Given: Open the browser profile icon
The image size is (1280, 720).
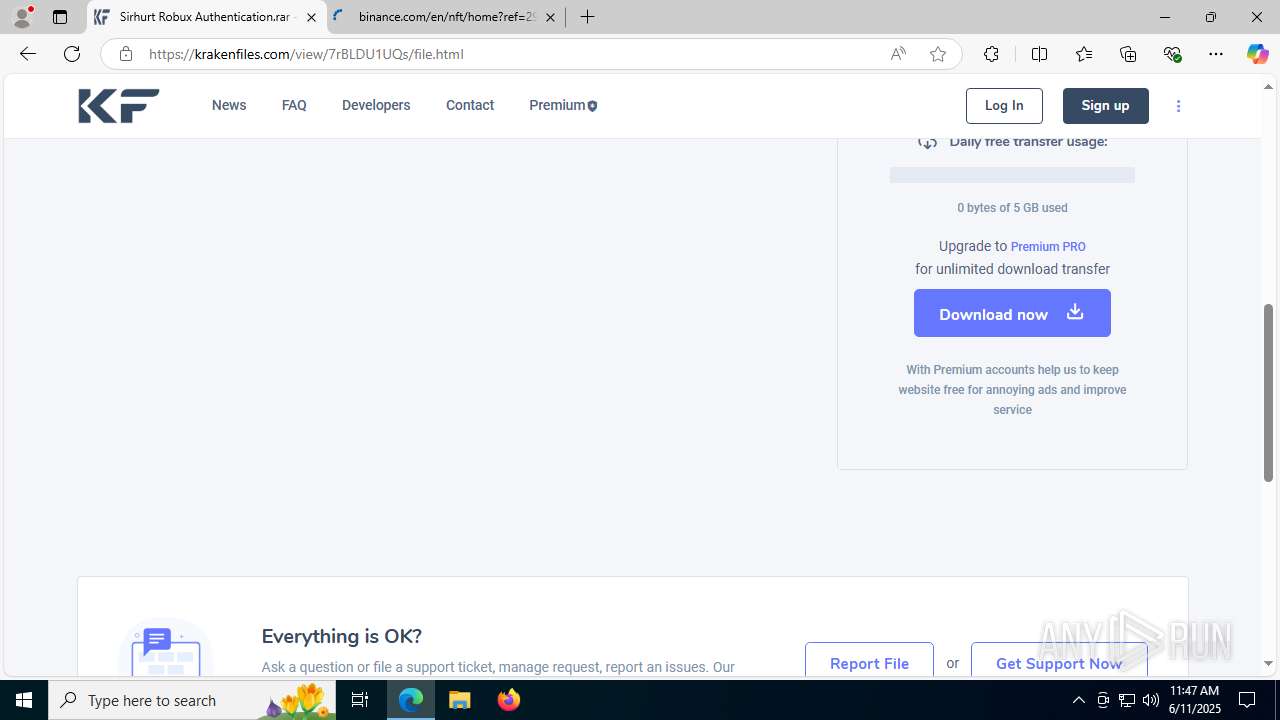Looking at the screenshot, I should coord(22,17).
